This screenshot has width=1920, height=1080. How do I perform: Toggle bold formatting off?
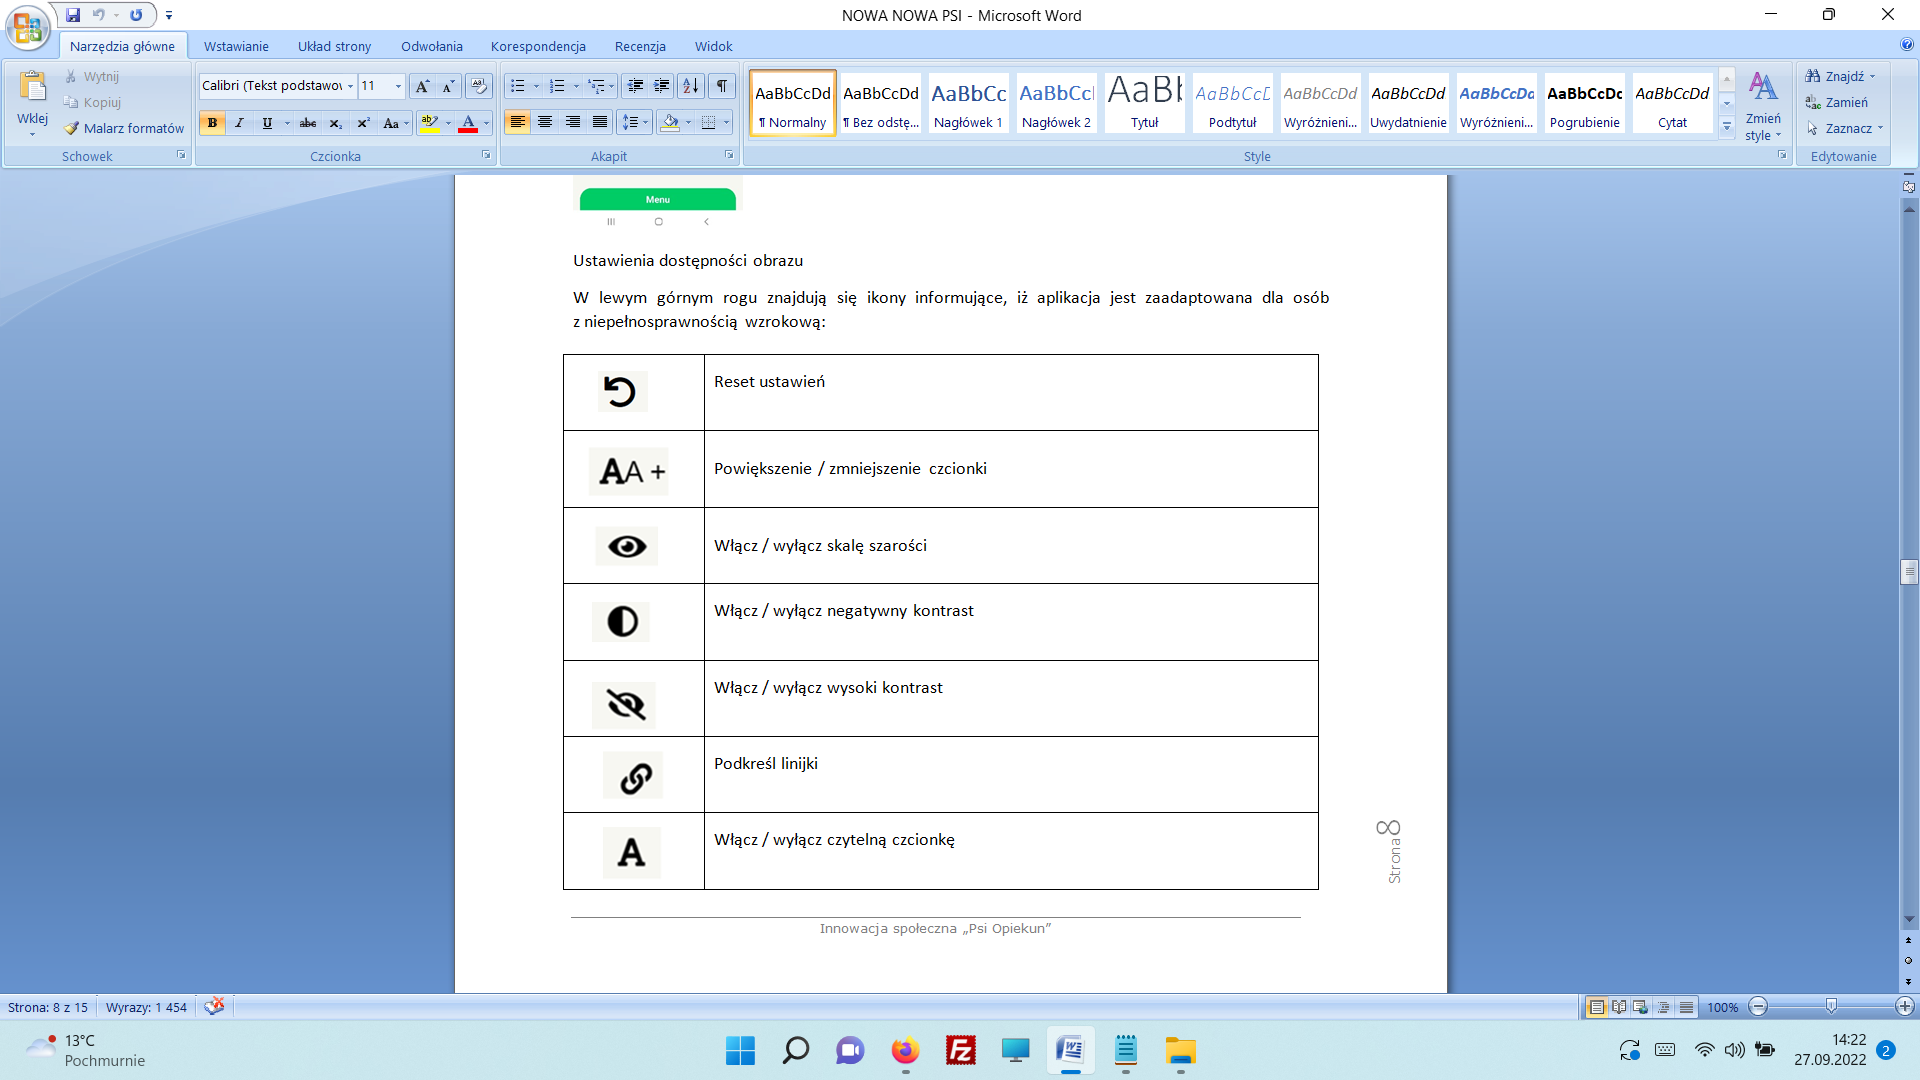coord(212,123)
